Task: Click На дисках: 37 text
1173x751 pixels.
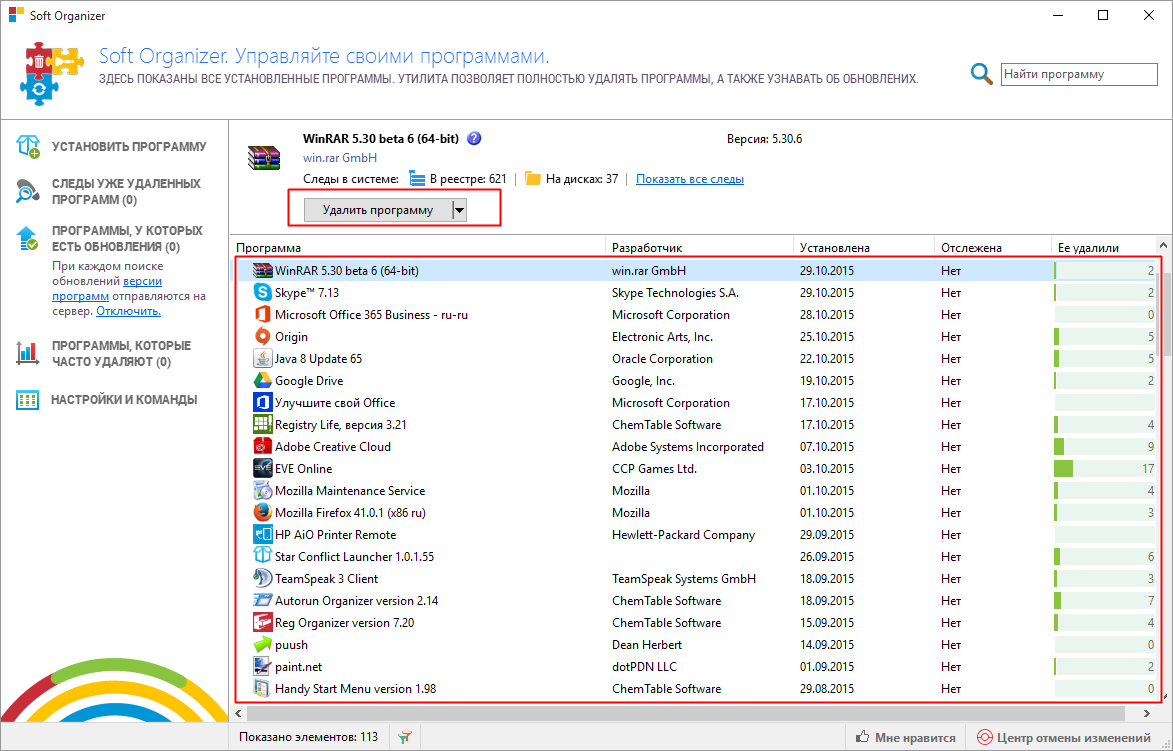Action: (x=582, y=179)
